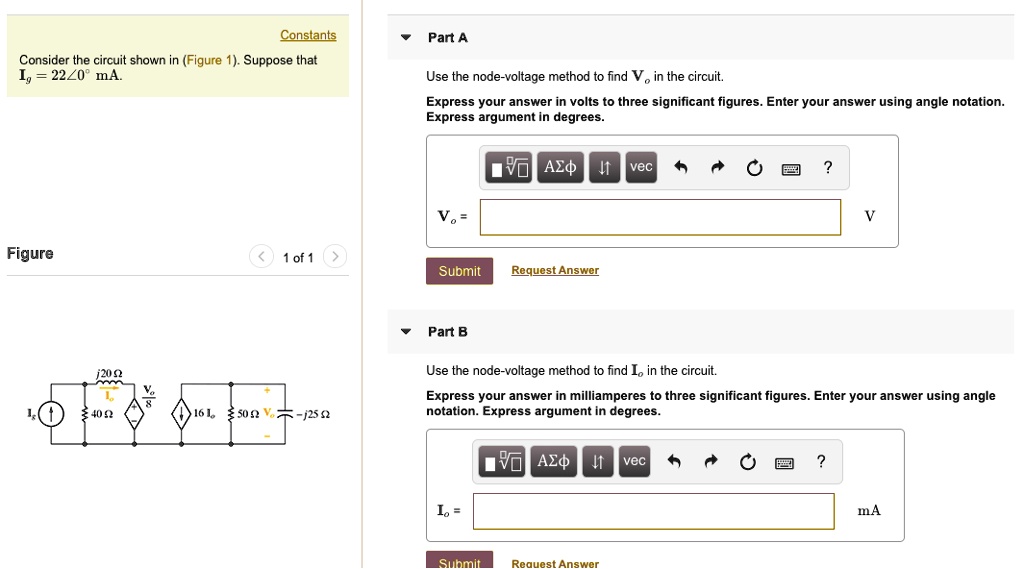This screenshot has height=569, width=1024.
Task: Reset the Part B answer field
Action: point(747,461)
